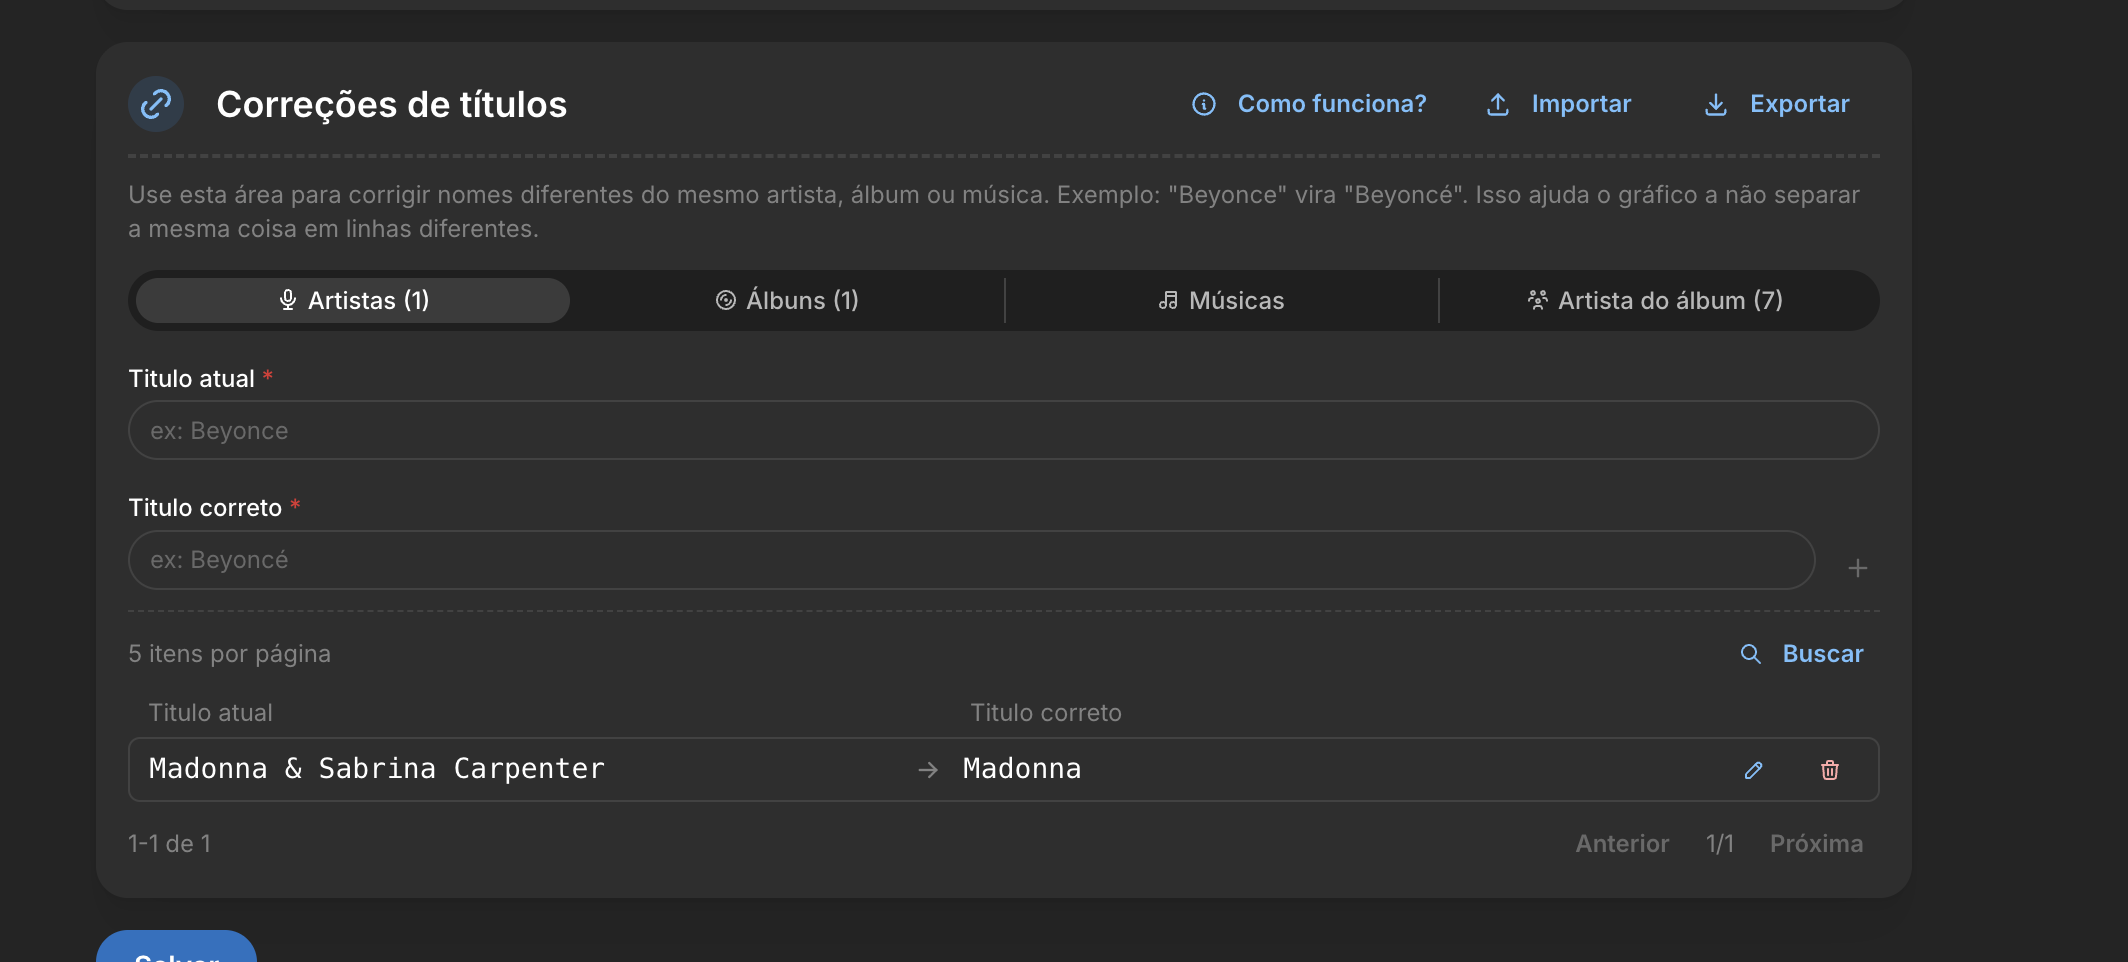Switch to the Álbuns (1) tab
Viewport: 2128px width, 962px height.
(x=787, y=301)
